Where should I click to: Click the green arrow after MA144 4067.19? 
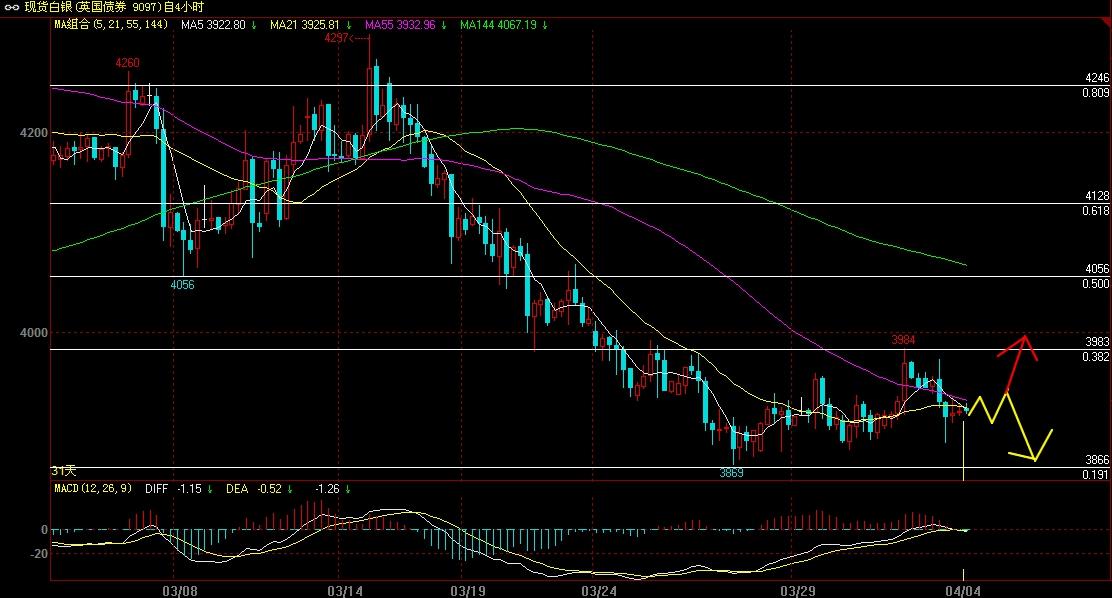(x=544, y=24)
